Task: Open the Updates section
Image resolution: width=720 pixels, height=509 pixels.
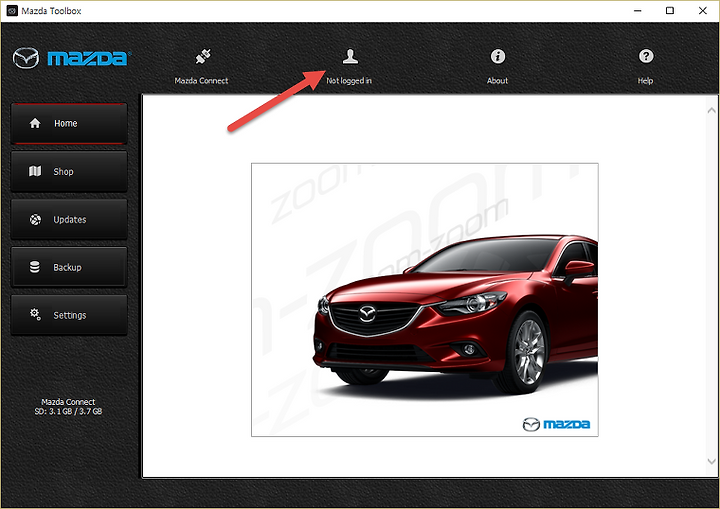Action: click(69, 220)
